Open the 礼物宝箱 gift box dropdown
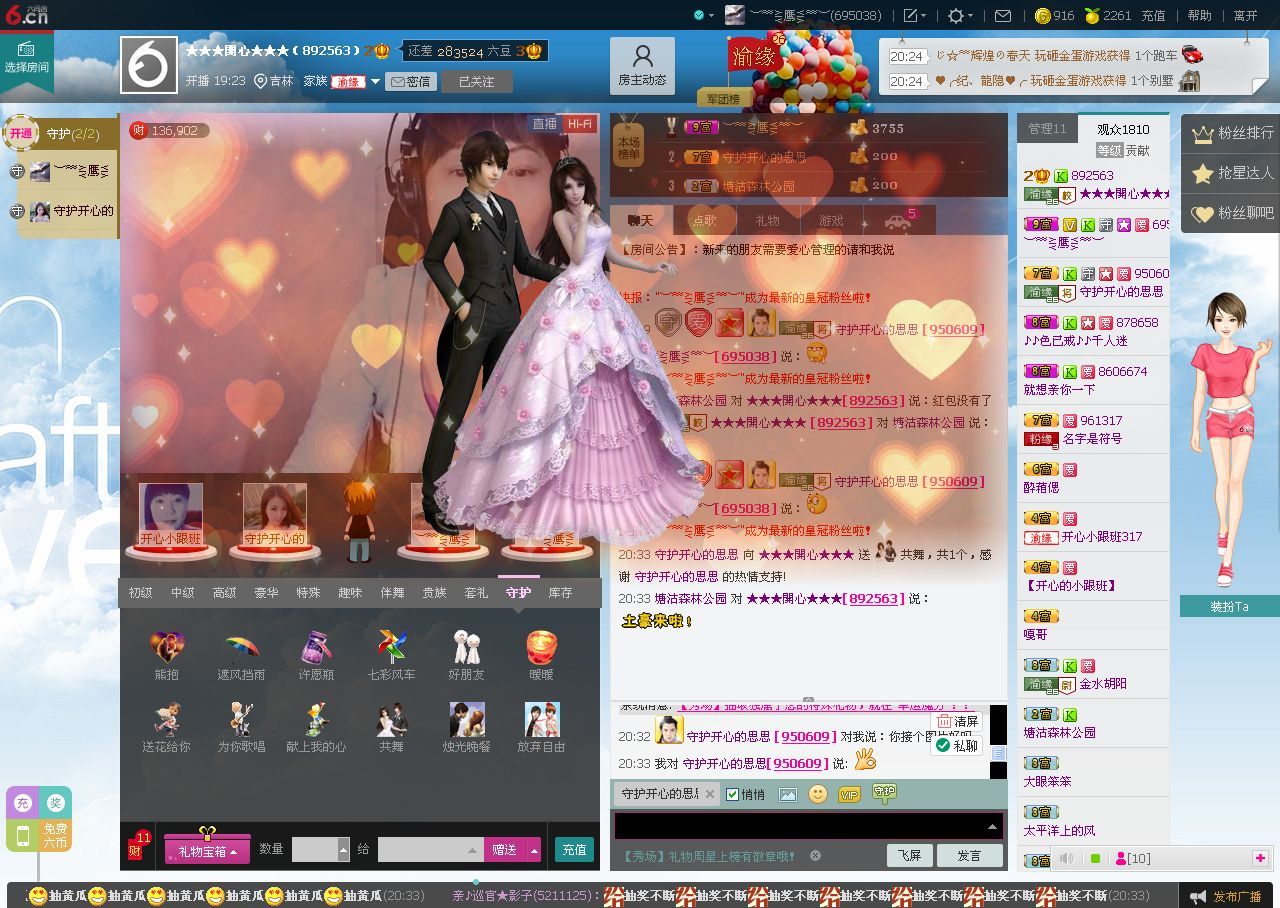Viewport: 1280px width, 908px height. pos(207,850)
